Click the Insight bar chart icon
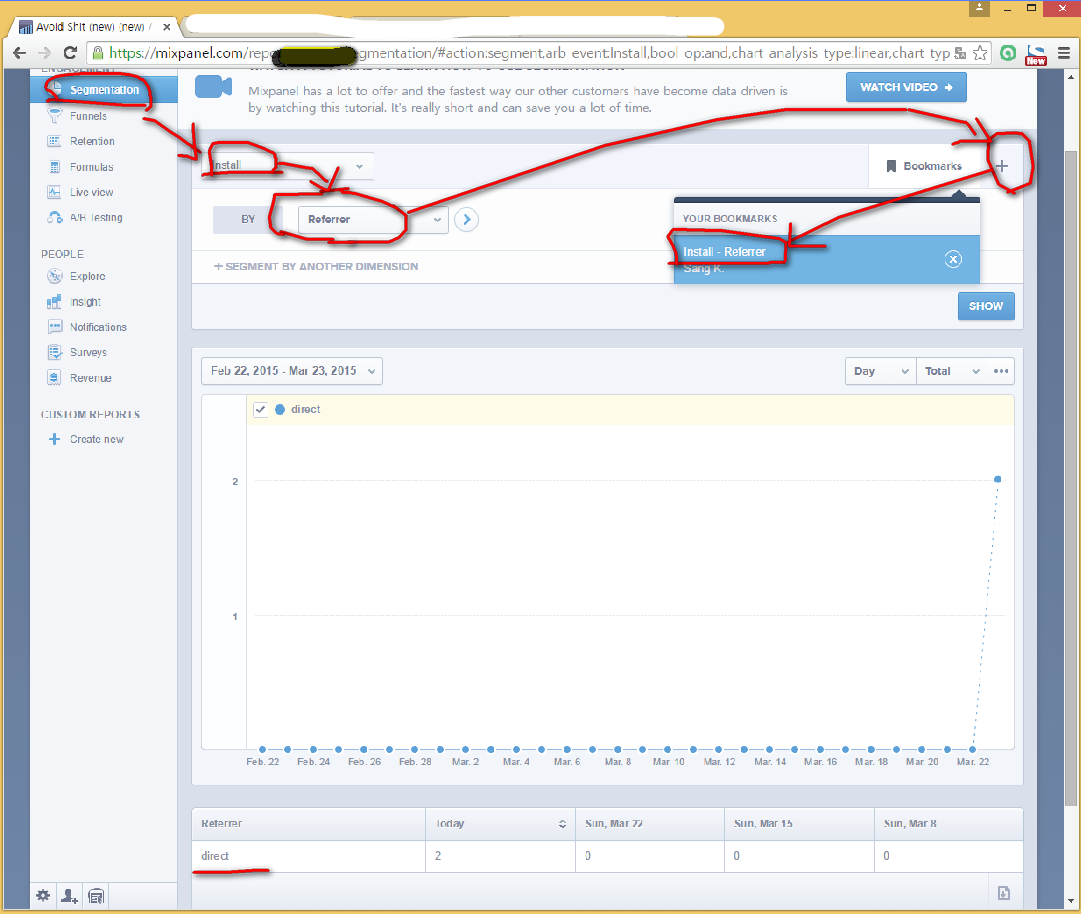The image size is (1081, 914). pyautogui.click(x=54, y=301)
